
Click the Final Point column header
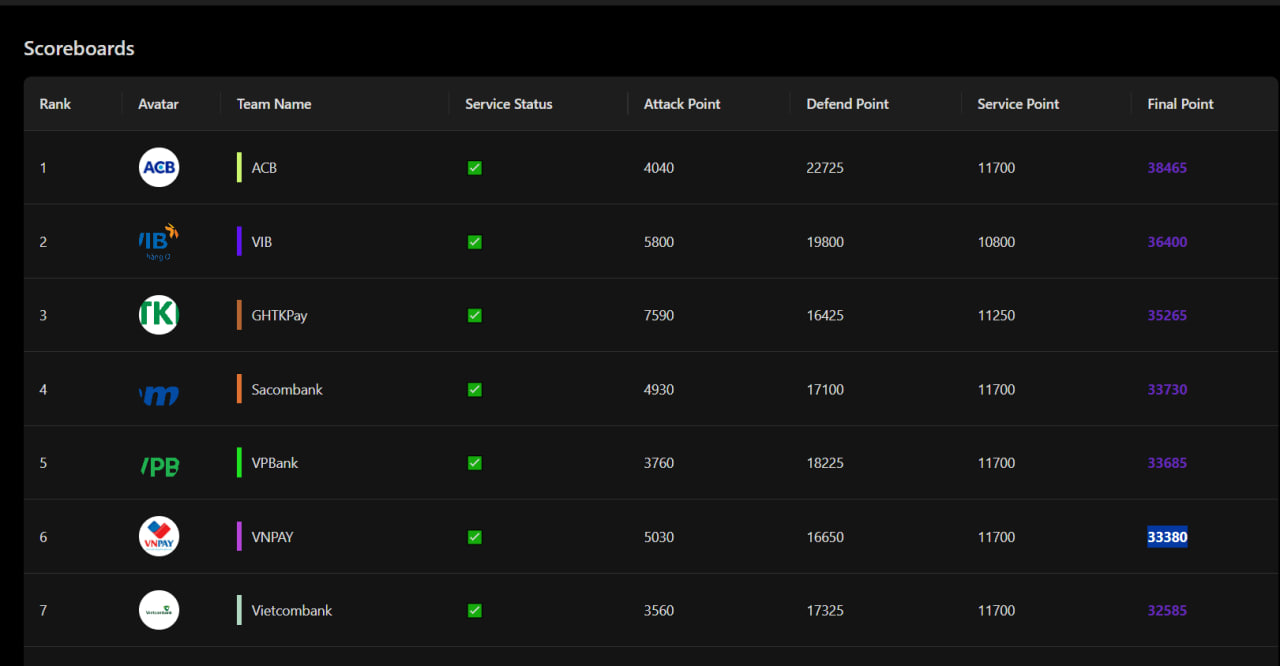point(1180,104)
